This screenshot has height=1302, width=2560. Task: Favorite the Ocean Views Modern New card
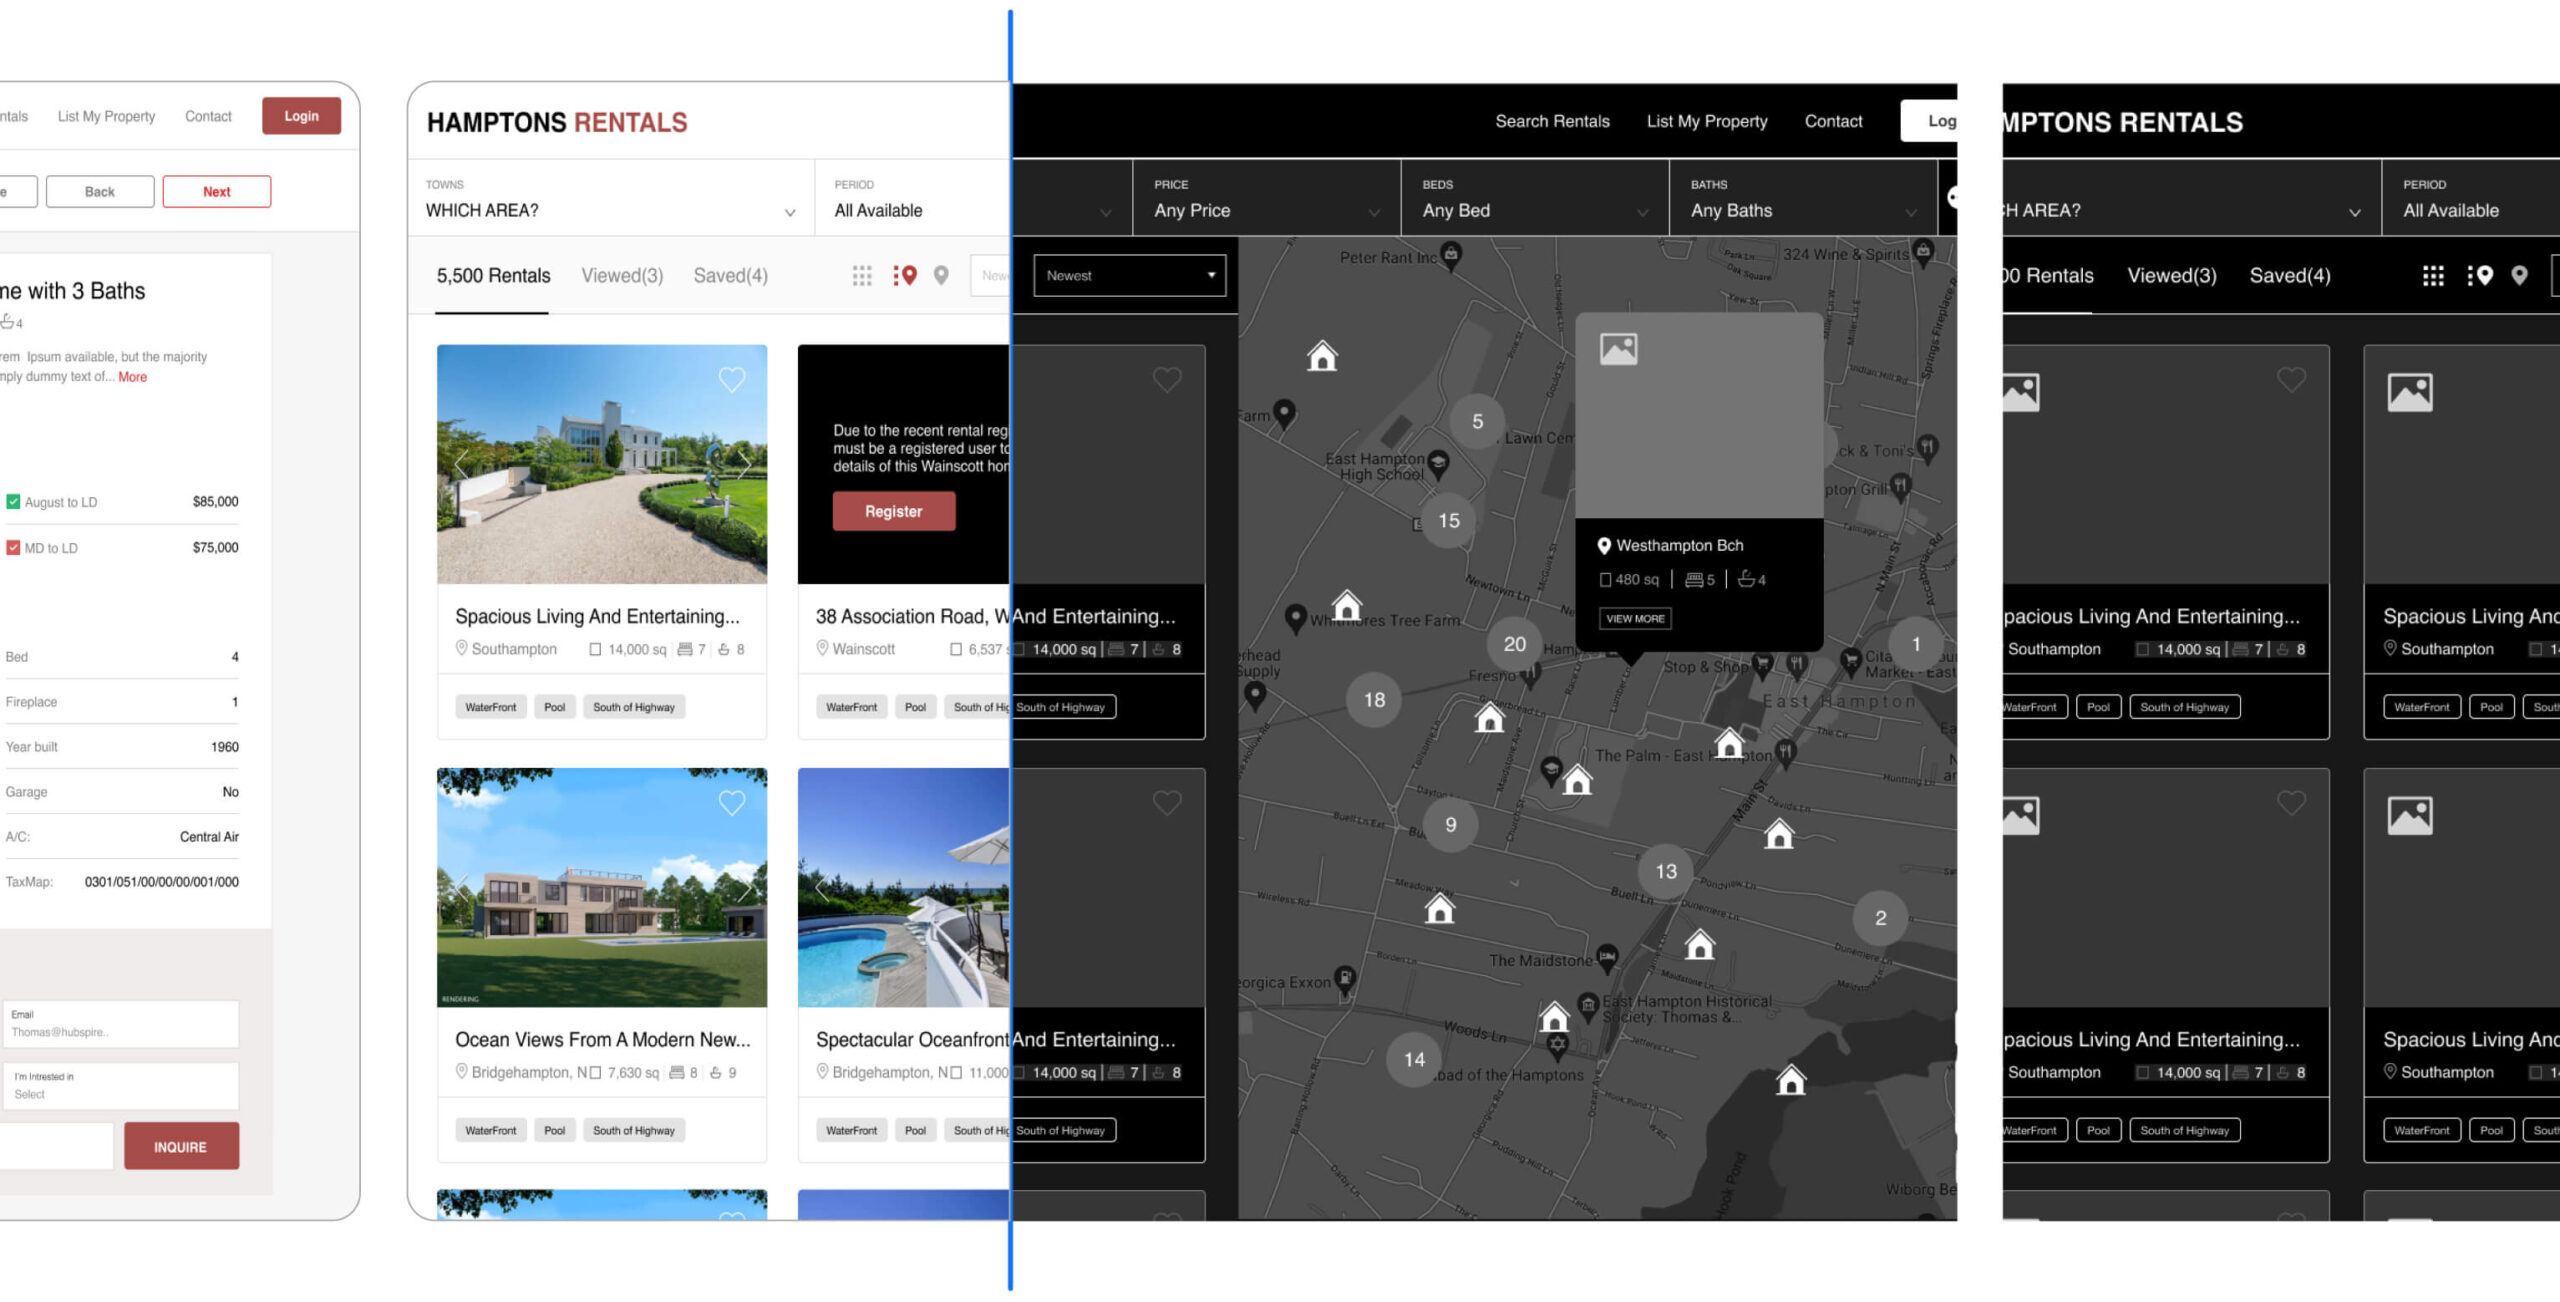732,803
